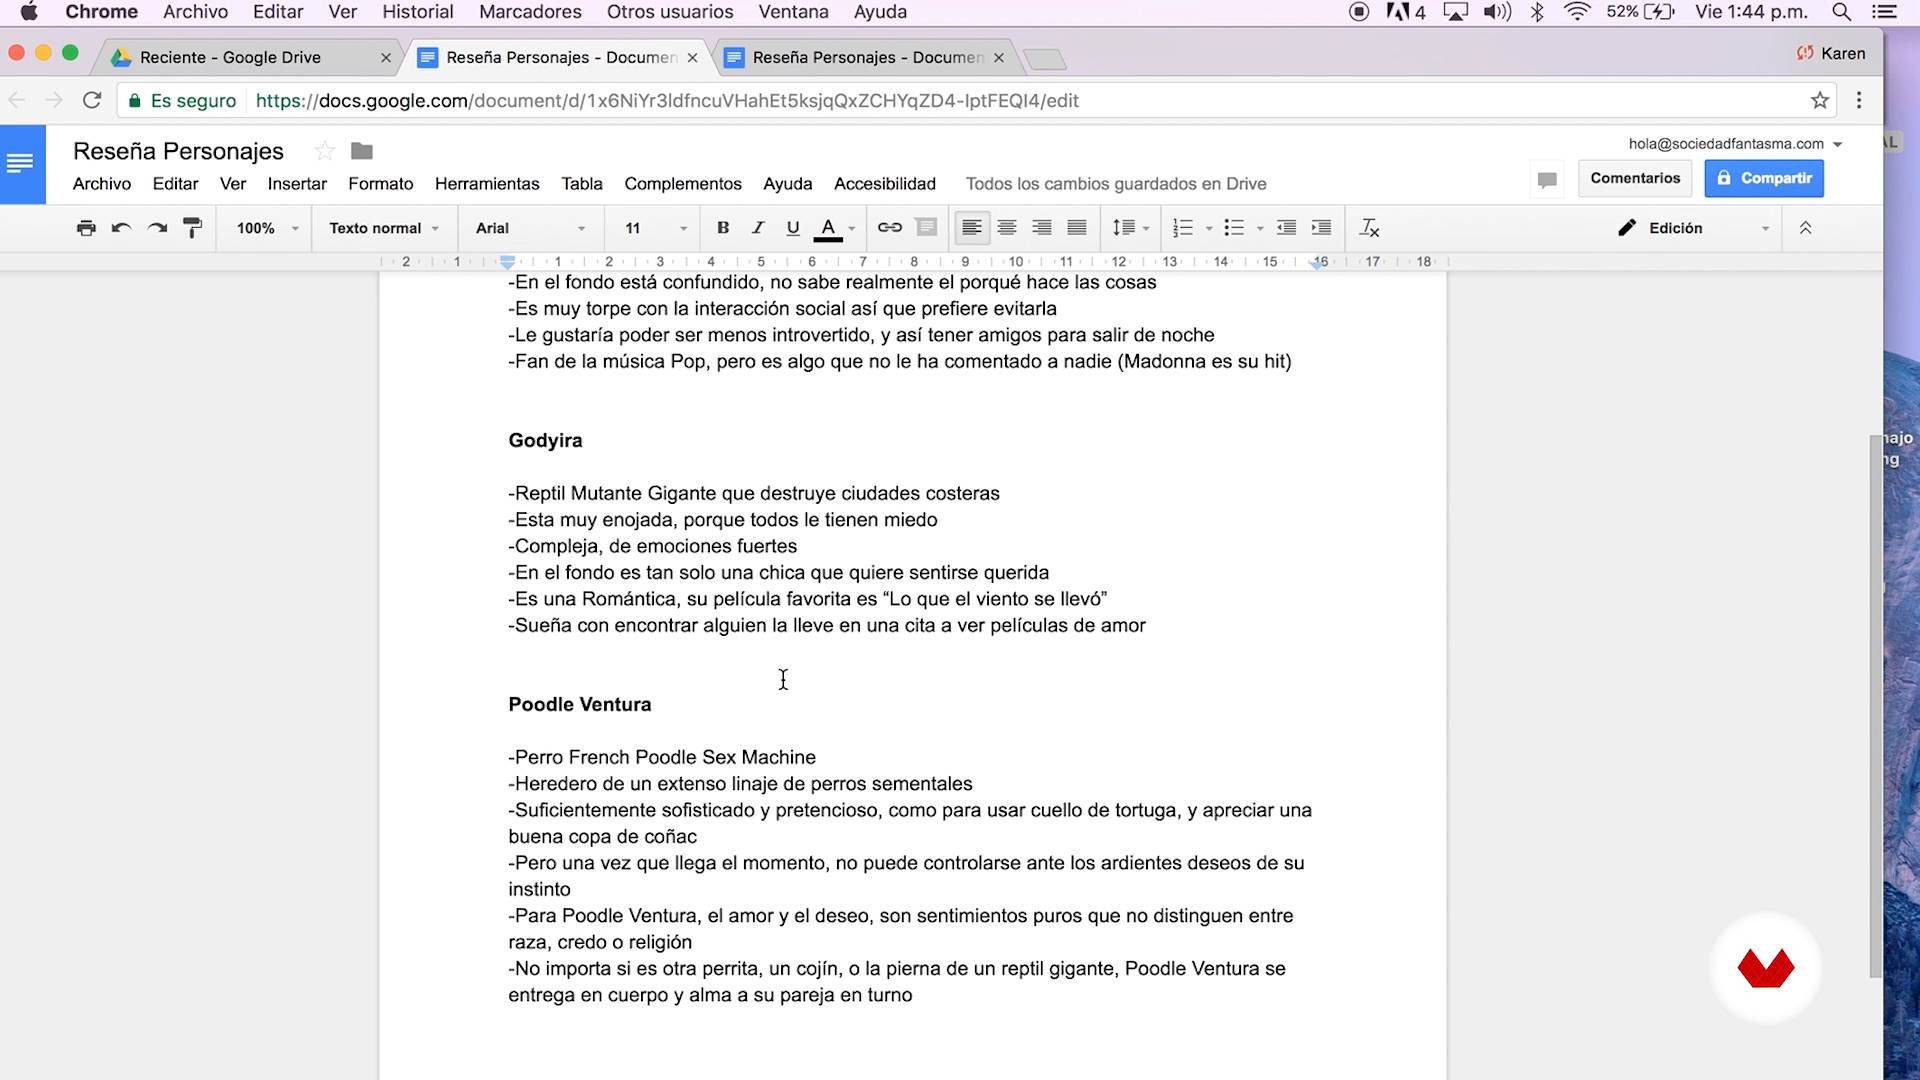Toggle bold formatting
Viewport: 1920px width, 1080px height.
[x=723, y=228]
